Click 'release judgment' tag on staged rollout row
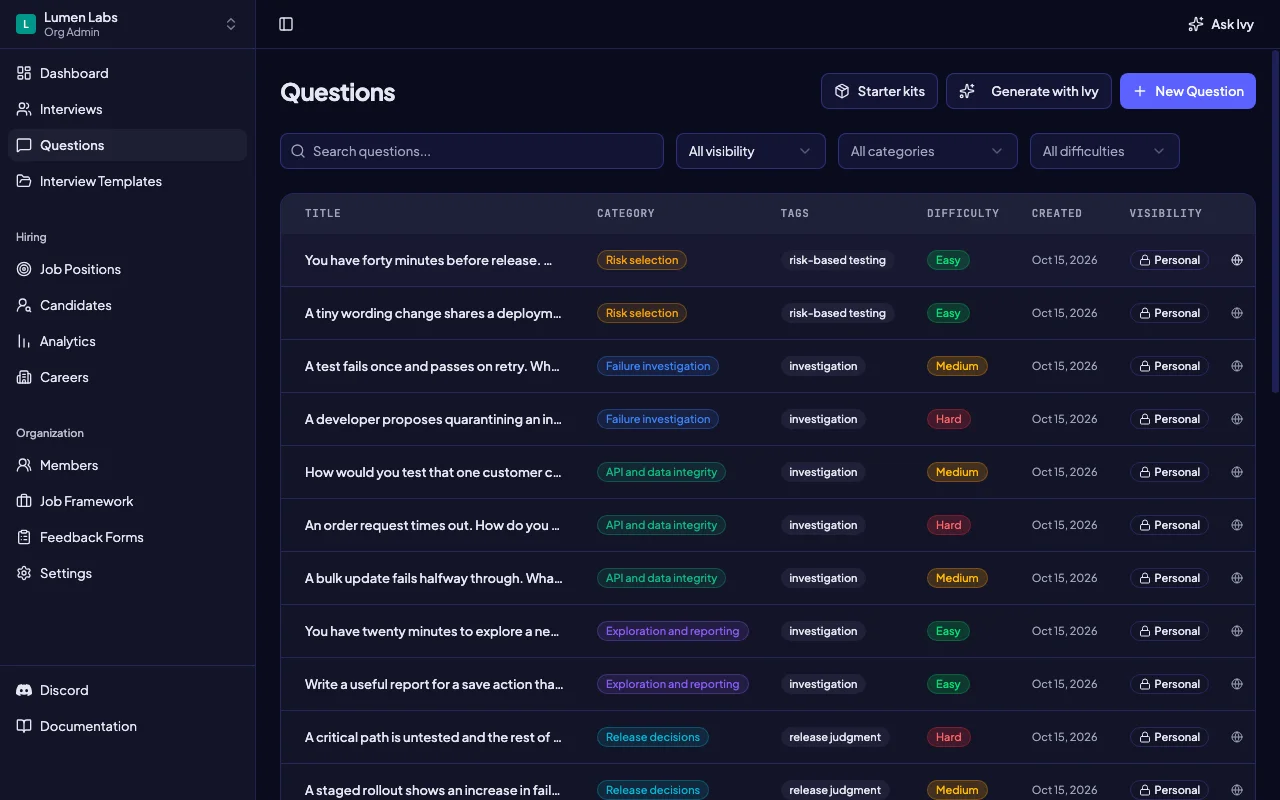The image size is (1280, 800). point(835,790)
